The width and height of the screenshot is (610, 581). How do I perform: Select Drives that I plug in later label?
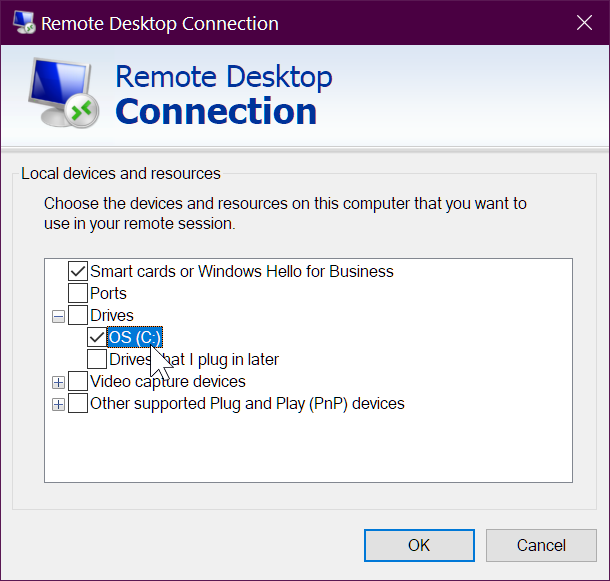(x=194, y=360)
